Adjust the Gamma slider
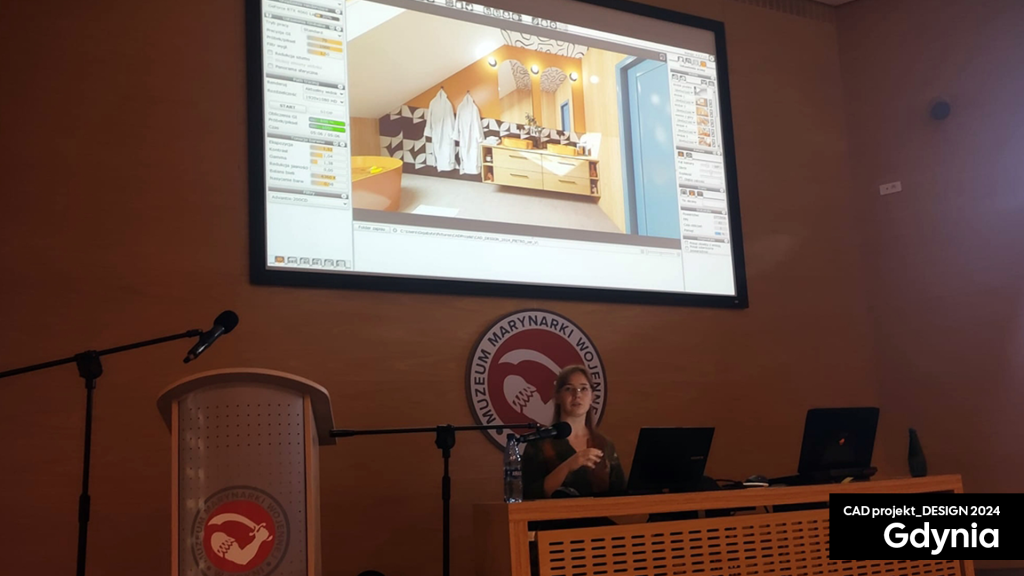 328,163
